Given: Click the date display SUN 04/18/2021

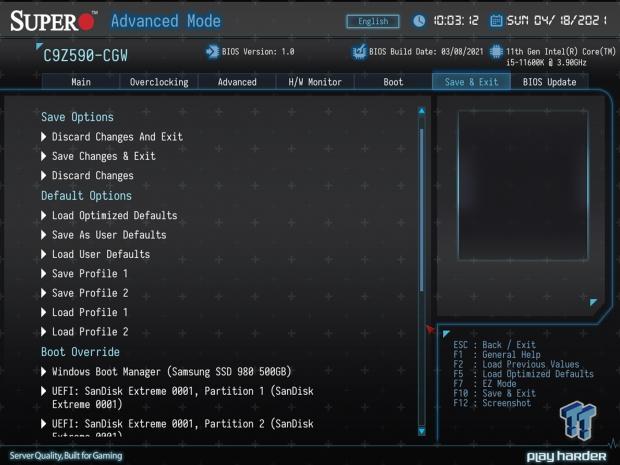Looking at the screenshot, I should coord(556,21).
